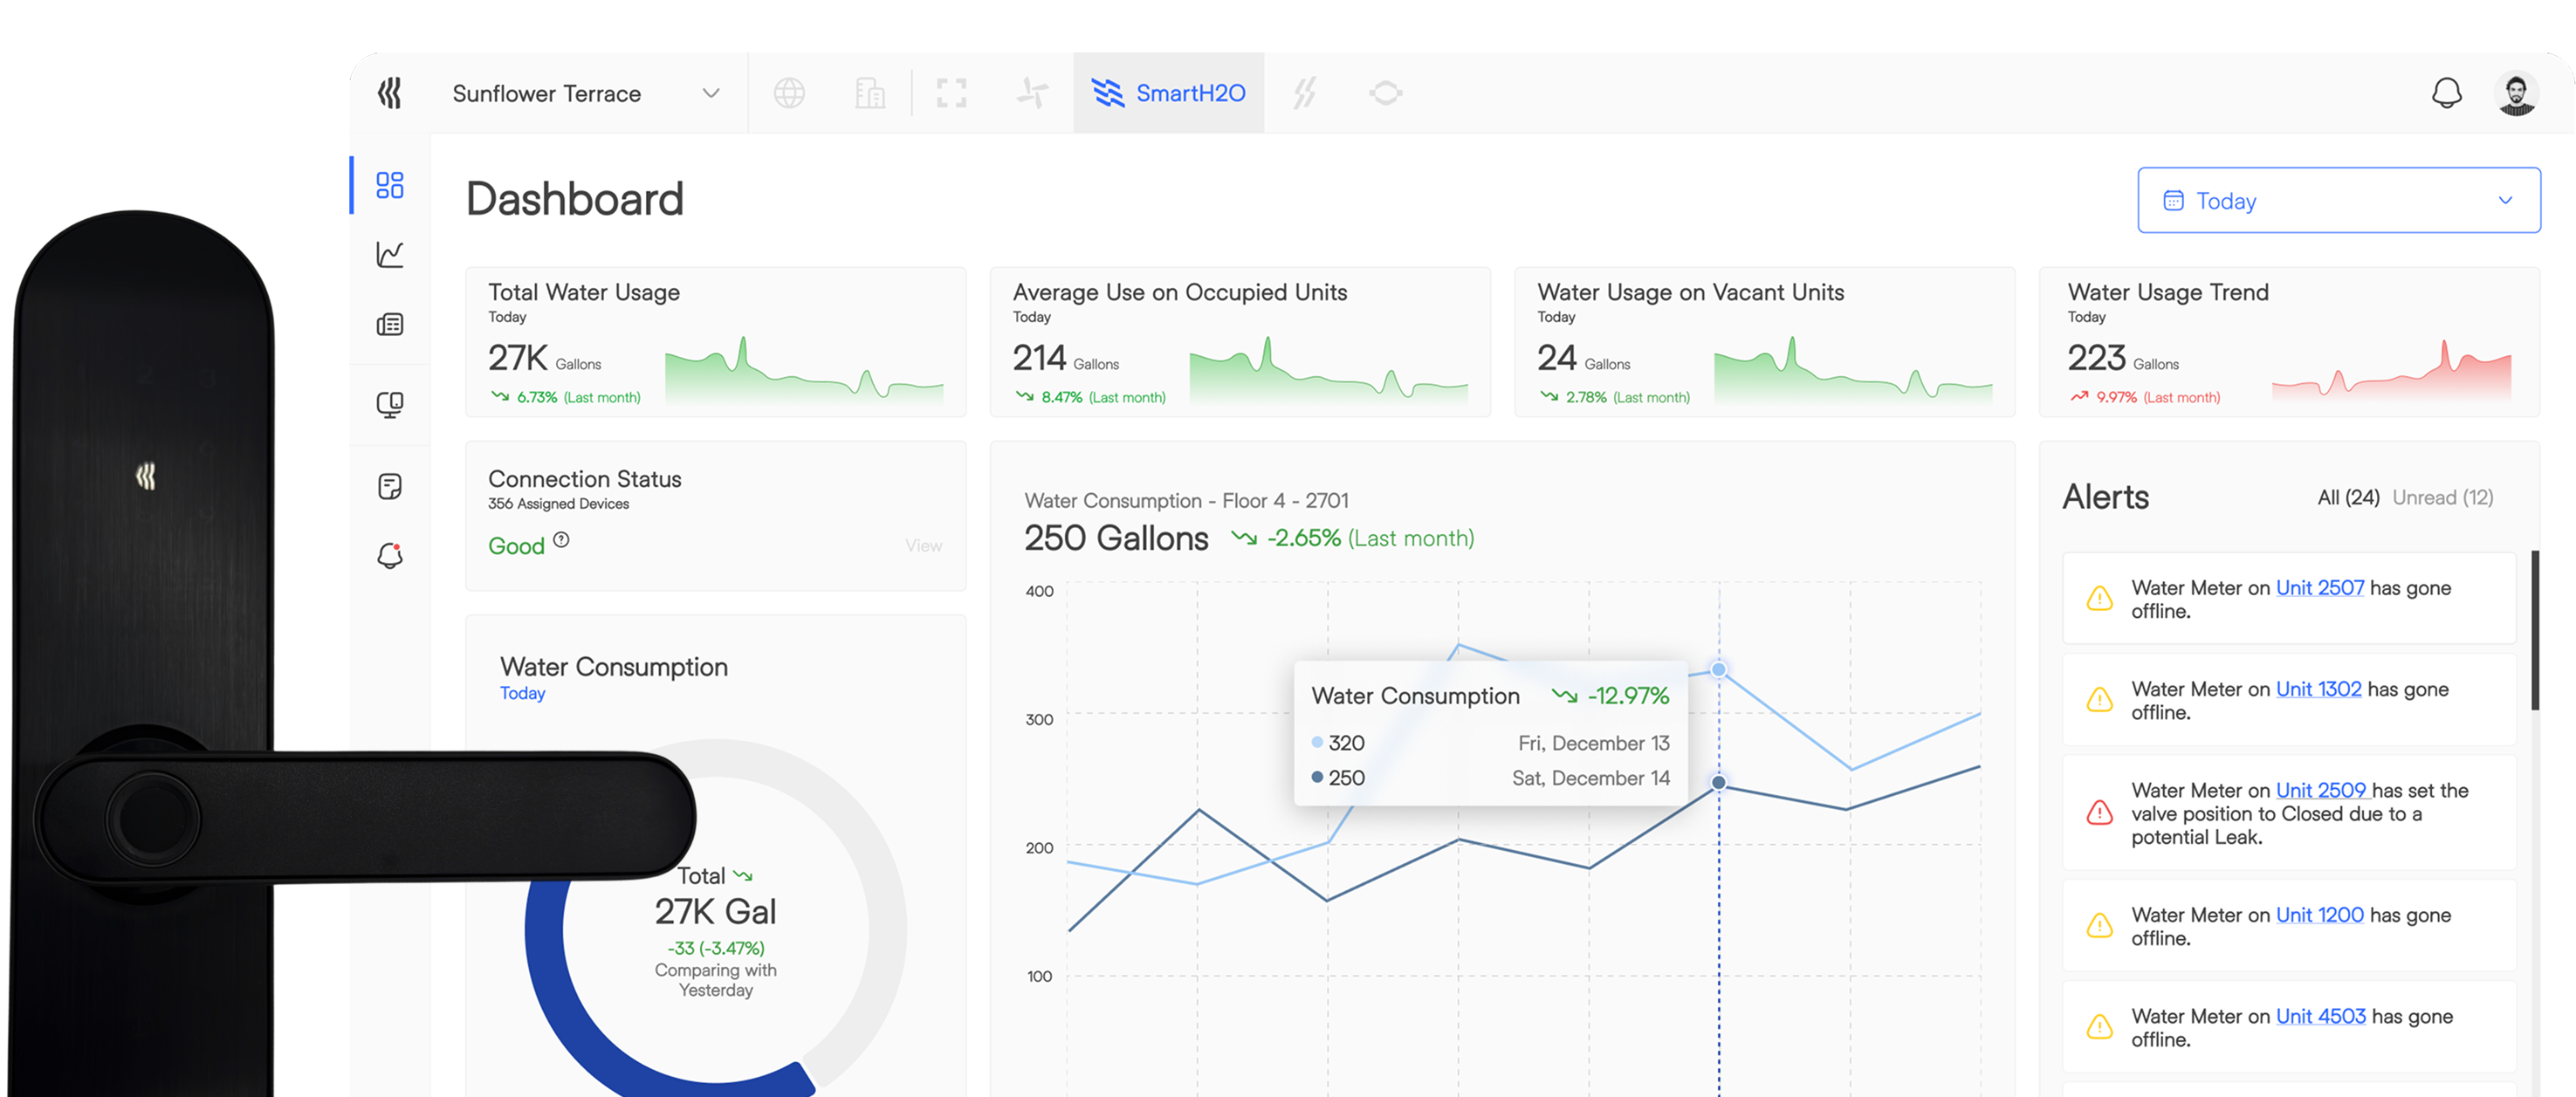
Task: Open Unit 2507 link in alerts
Action: pos(2319,588)
